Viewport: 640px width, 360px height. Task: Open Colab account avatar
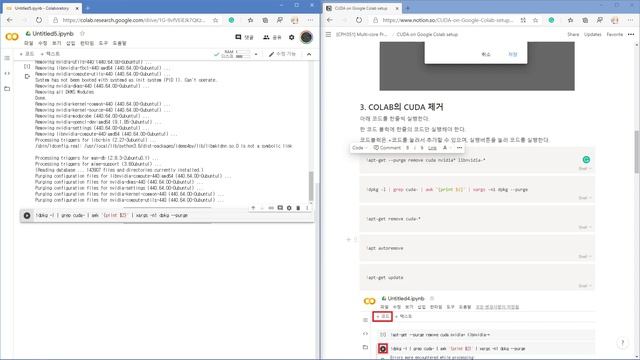coord(306,37)
